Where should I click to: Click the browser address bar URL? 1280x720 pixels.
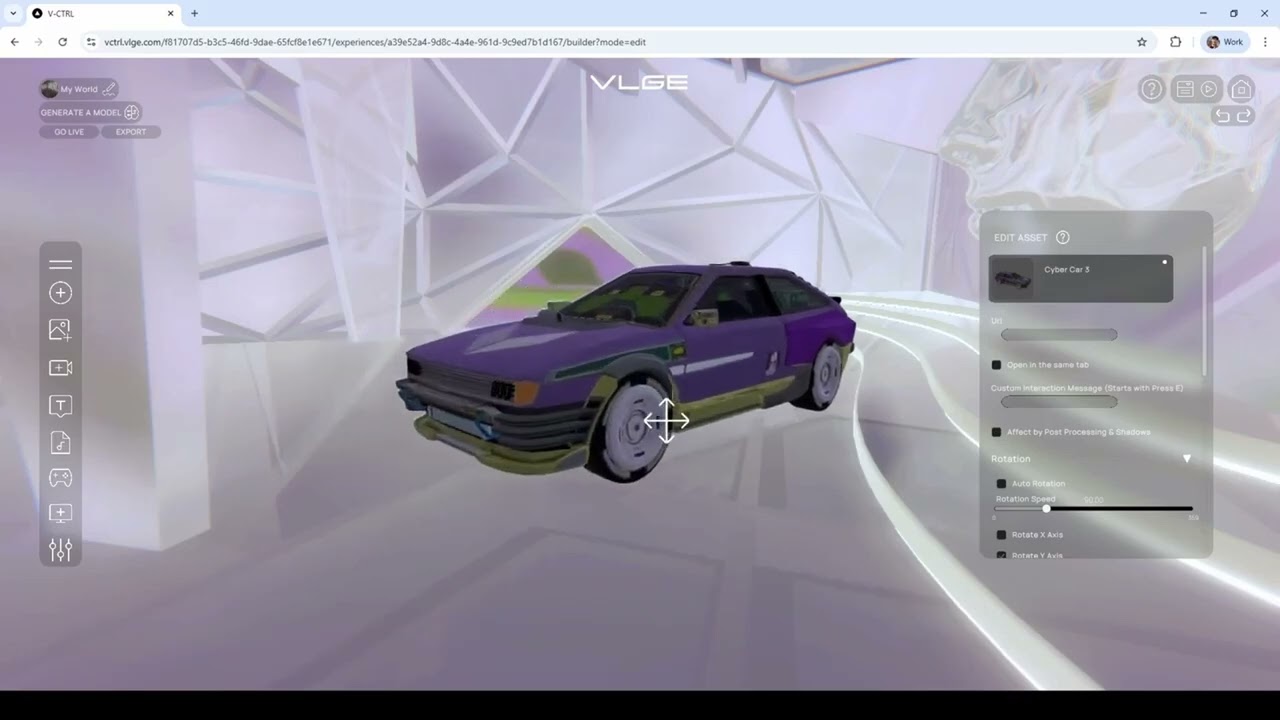click(x=375, y=42)
